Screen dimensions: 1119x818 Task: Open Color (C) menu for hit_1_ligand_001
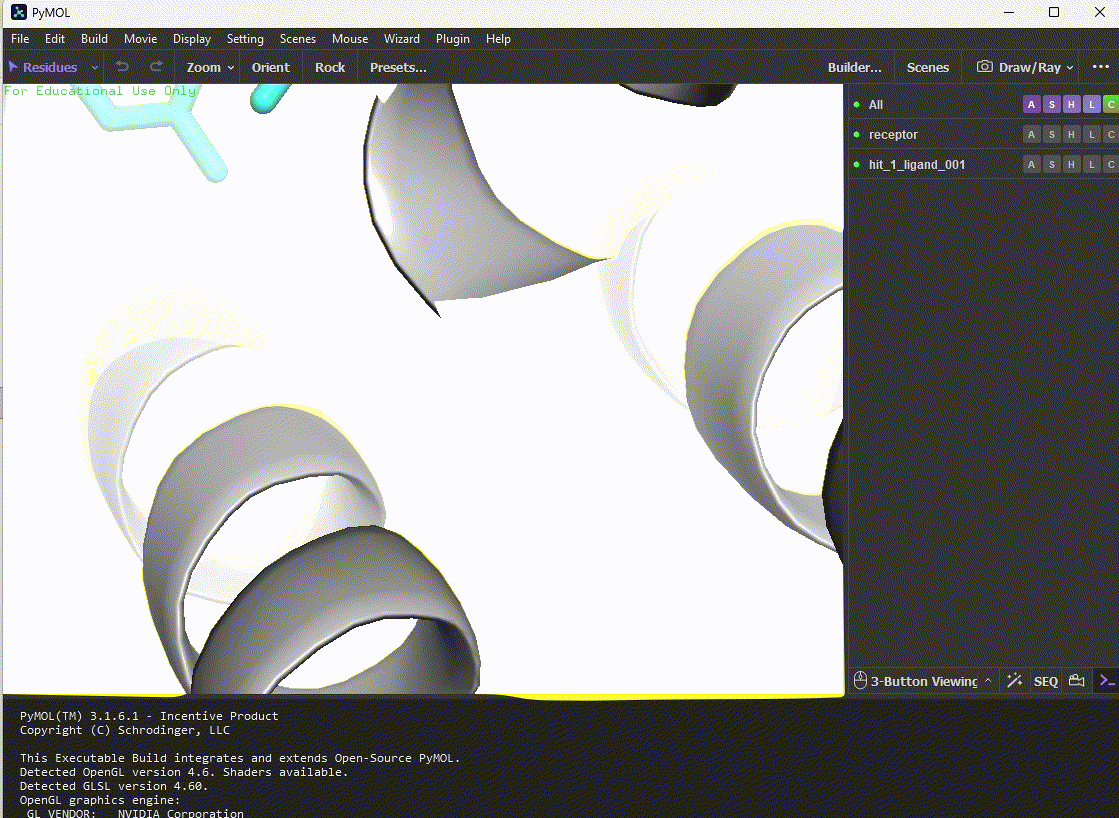click(1111, 164)
